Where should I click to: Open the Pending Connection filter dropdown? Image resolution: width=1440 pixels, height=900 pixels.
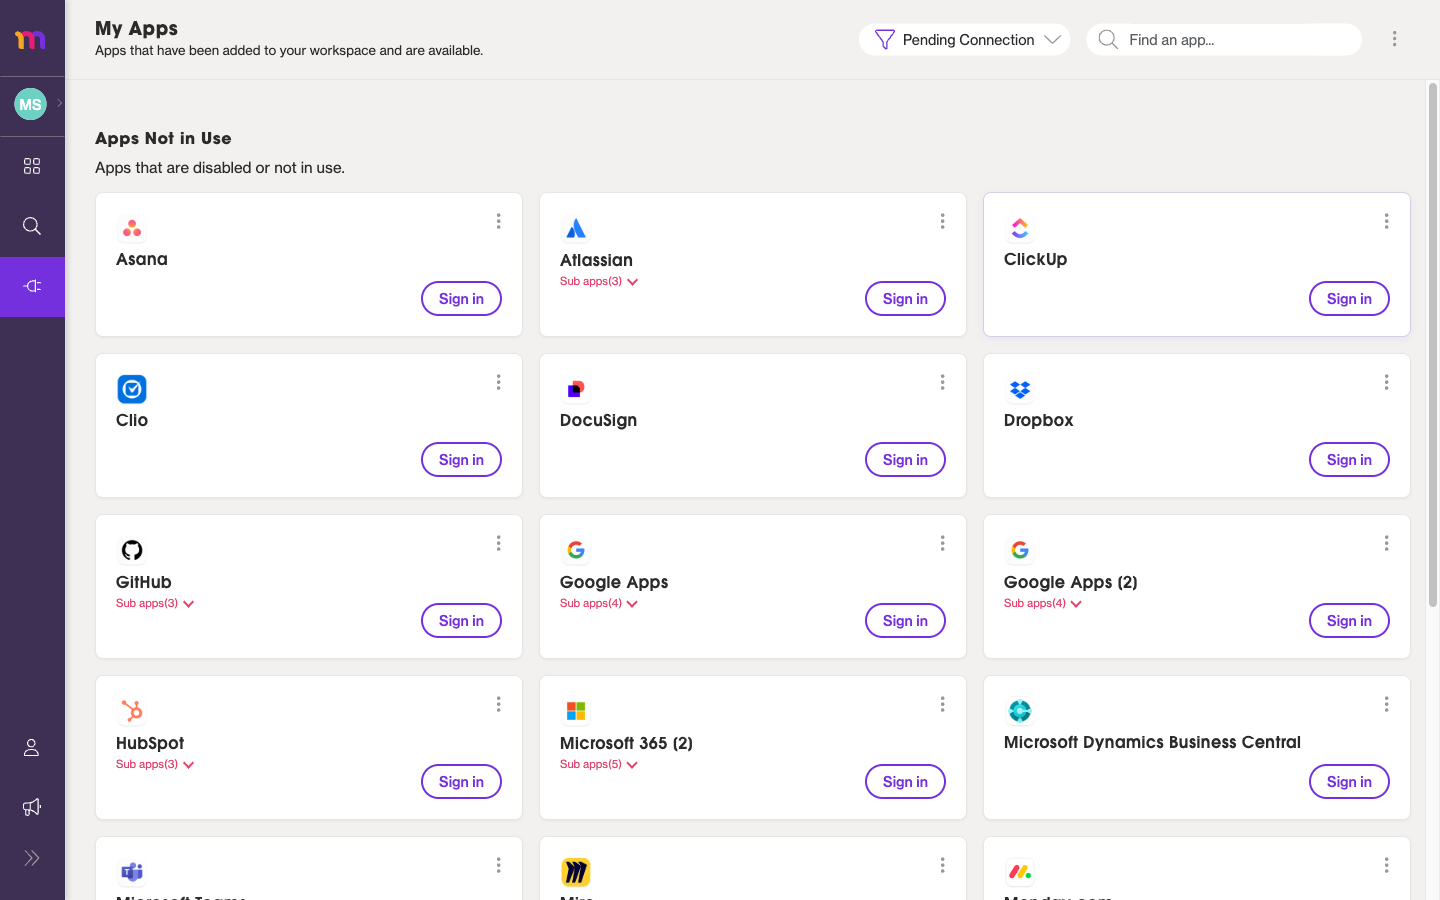[x=965, y=40]
